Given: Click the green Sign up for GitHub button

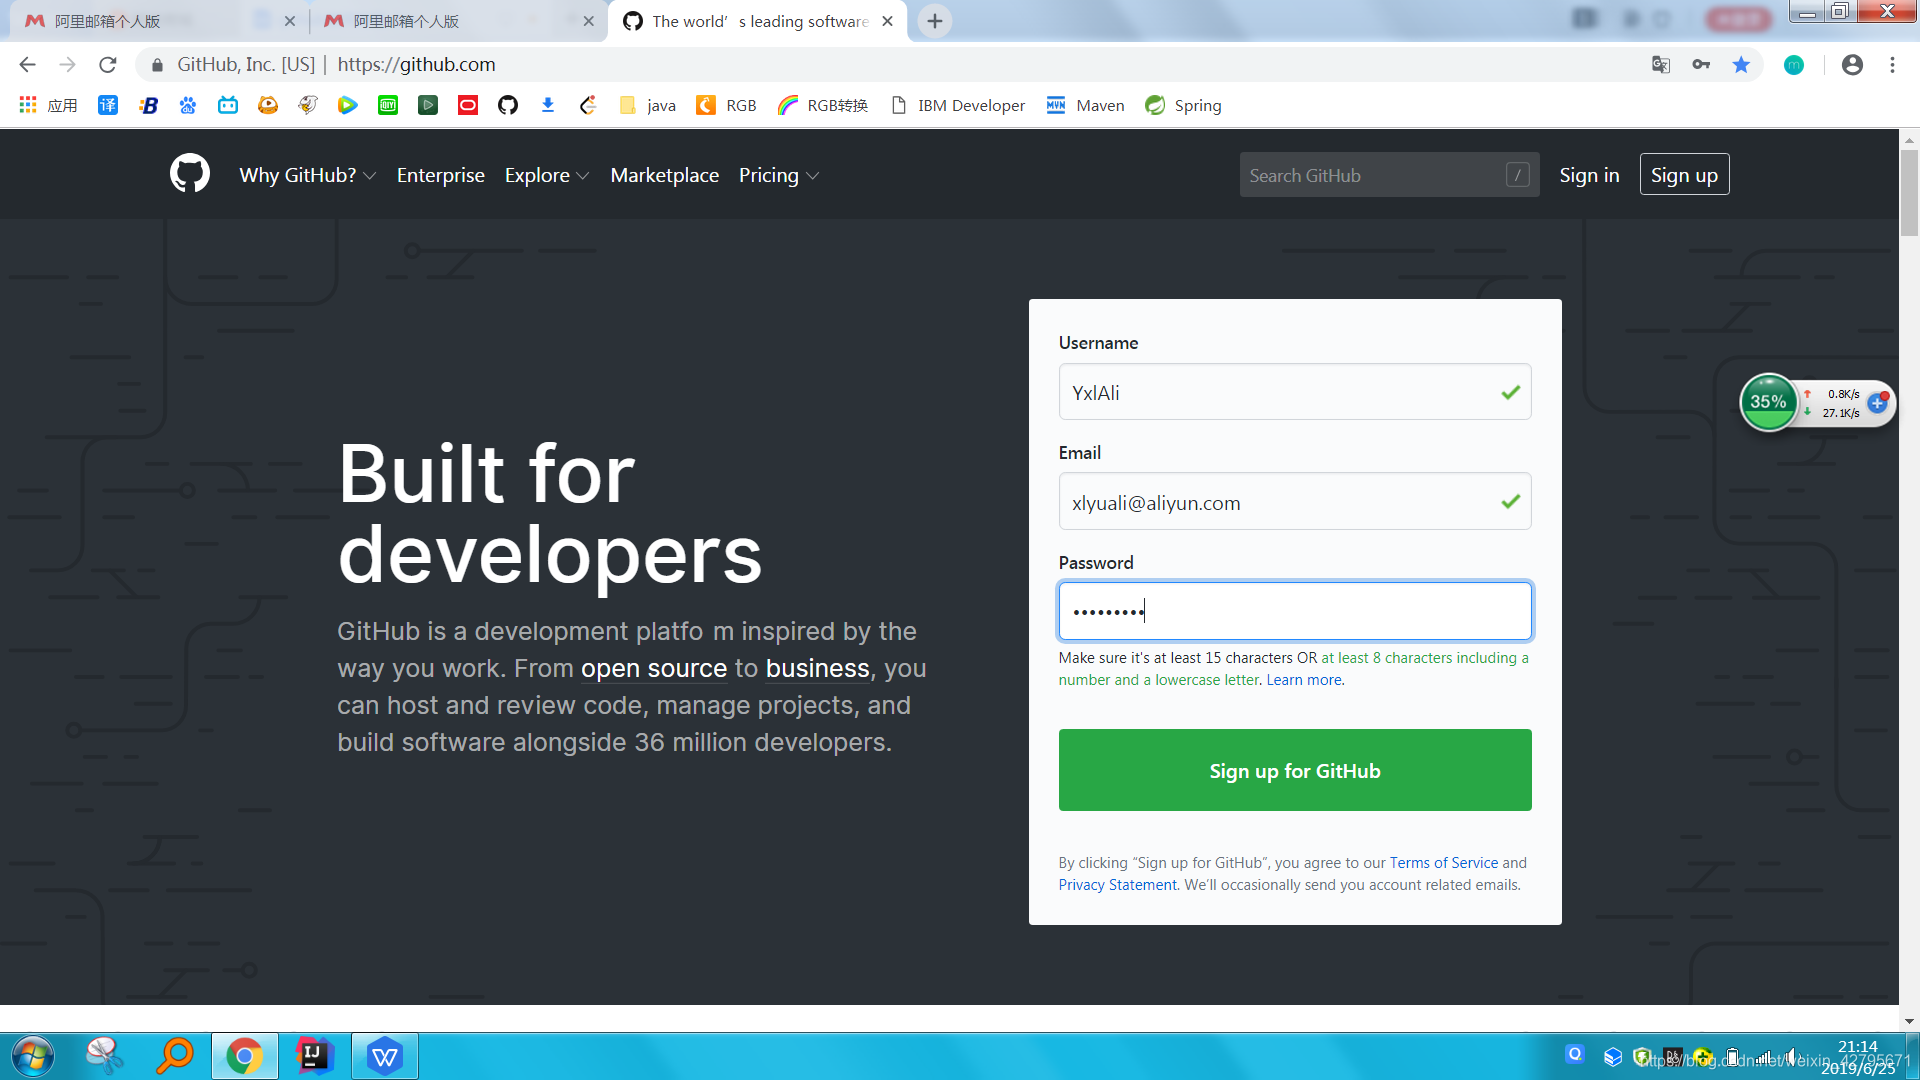Looking at the screenshot, I should tap(1294, 770).
